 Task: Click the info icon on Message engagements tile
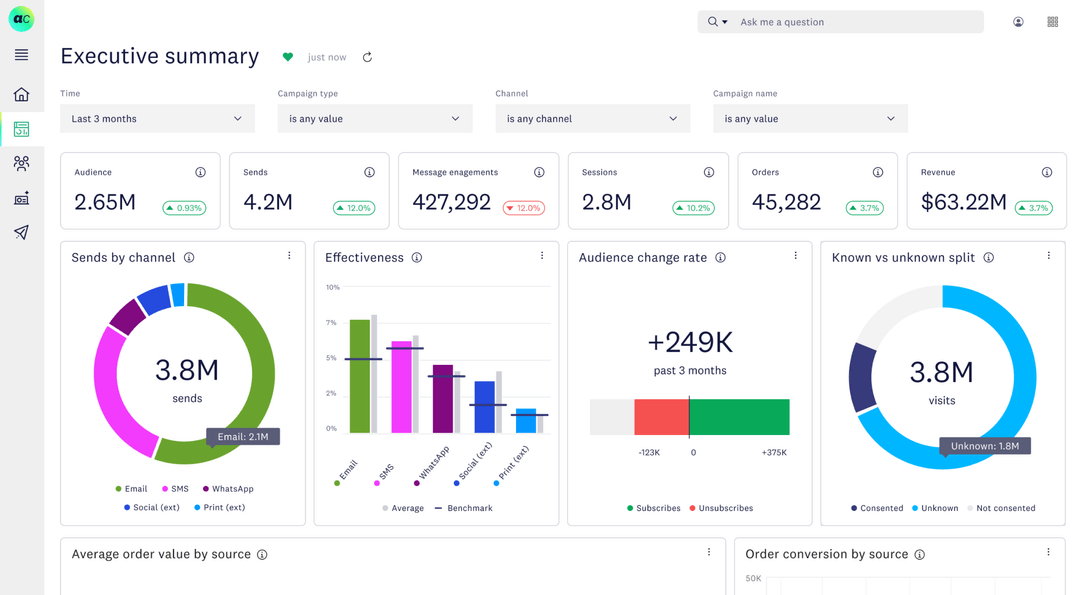539,171
